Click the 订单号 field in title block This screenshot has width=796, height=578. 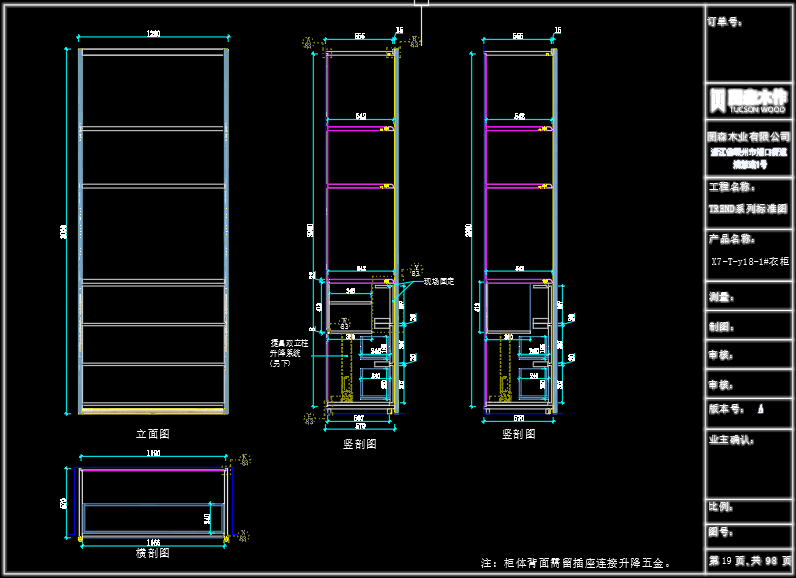pos(725,21)
